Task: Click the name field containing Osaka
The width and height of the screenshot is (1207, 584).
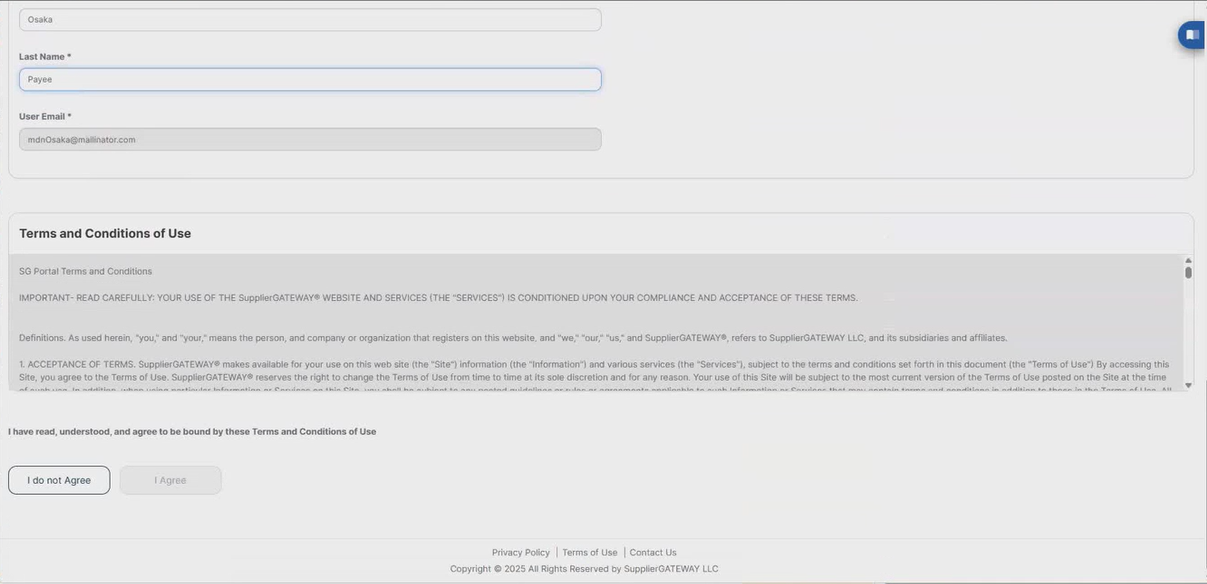Action: tap(310, 20)
